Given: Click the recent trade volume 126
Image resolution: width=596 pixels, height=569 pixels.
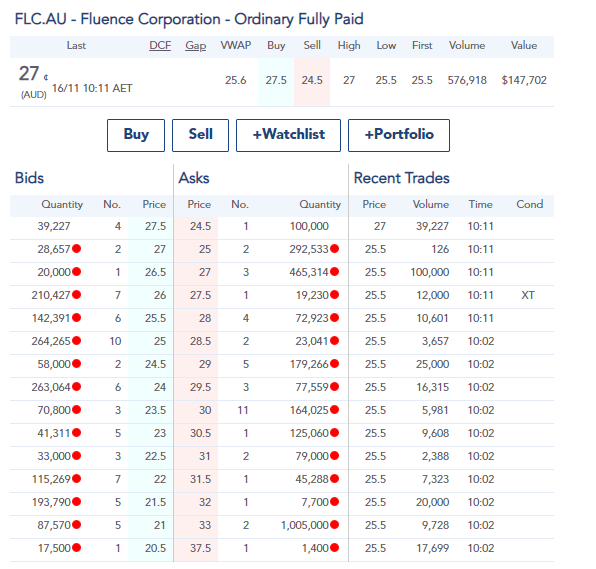Looking at the screenshot, I should [x=440, y=249].
